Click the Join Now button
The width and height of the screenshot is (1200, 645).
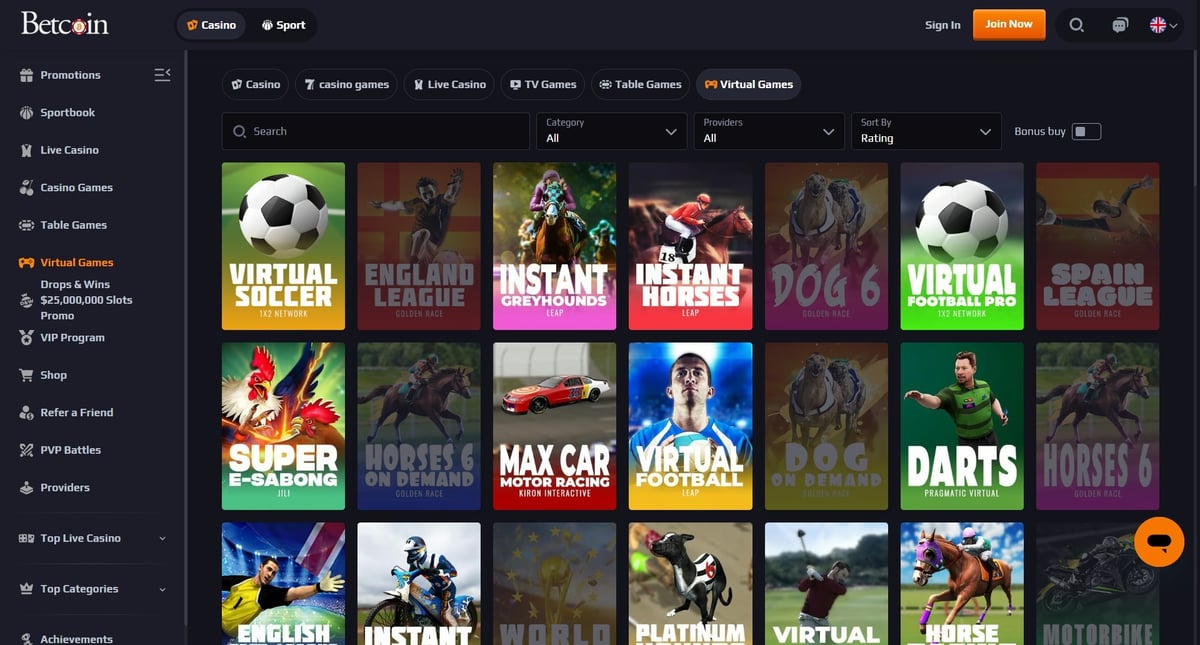(x=1008, y=24)
